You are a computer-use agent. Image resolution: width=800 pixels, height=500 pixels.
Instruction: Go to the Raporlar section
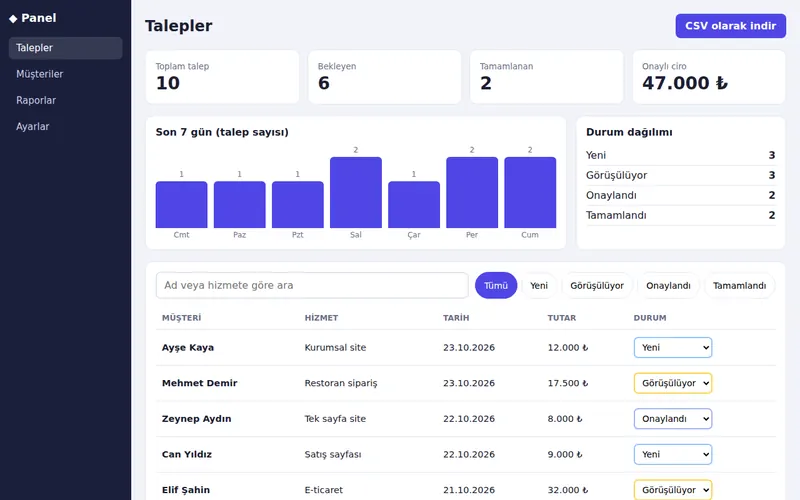tap(65, 101)
